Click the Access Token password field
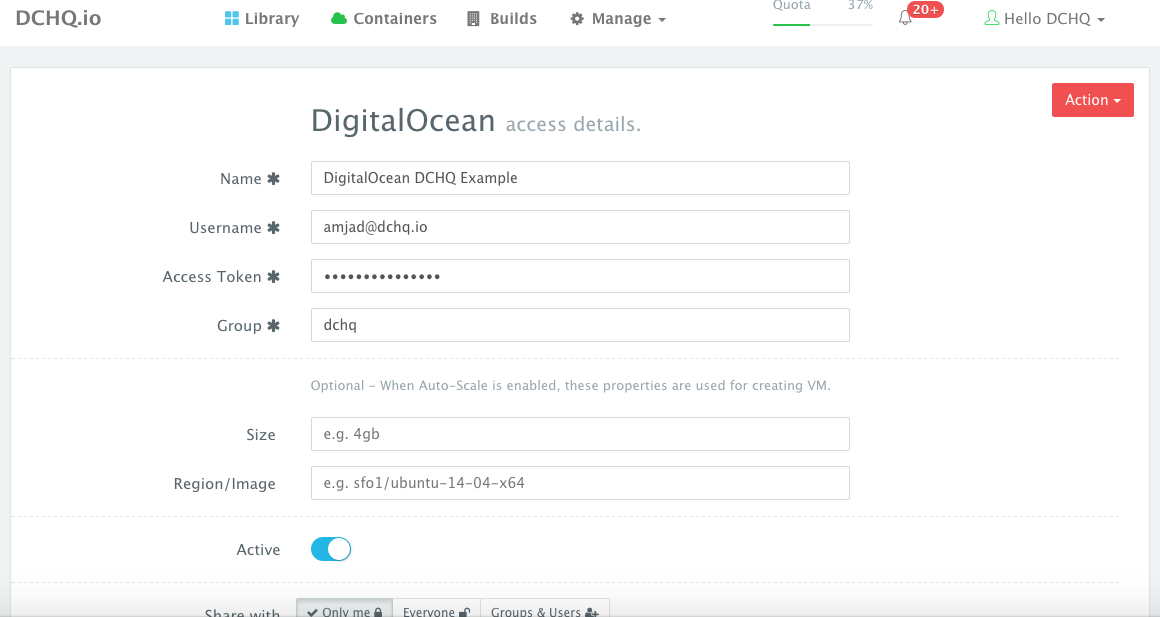1160x617 pixels. [x=580, y=276]
